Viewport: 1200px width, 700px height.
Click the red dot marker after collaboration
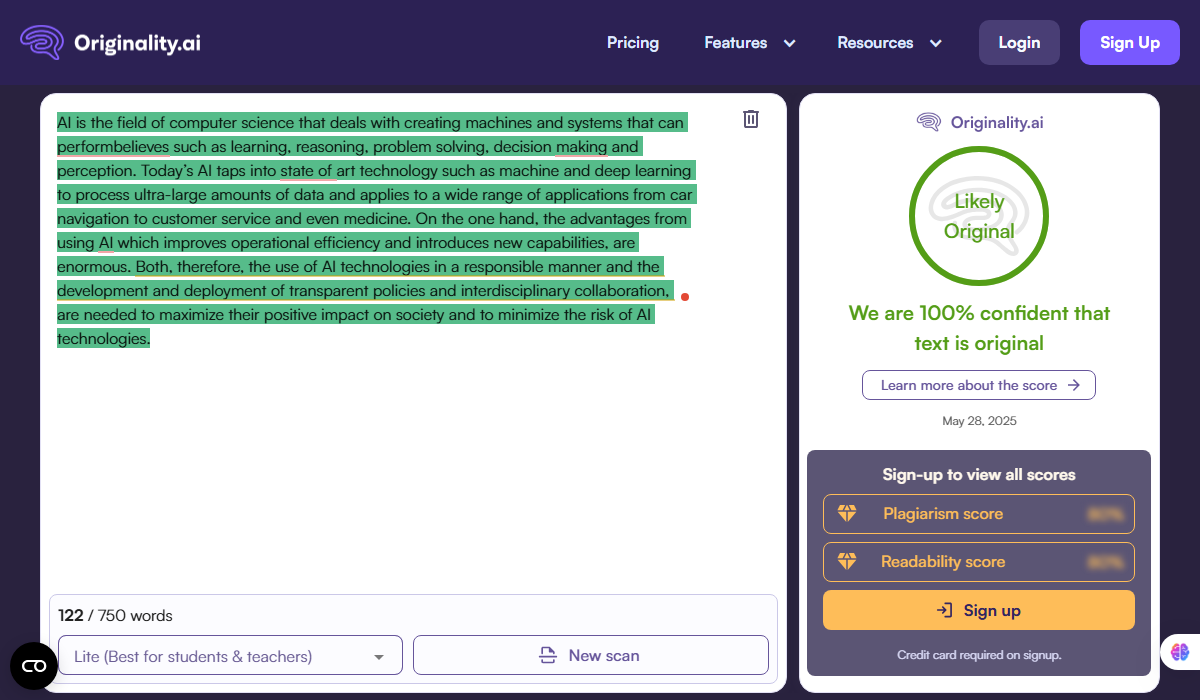coord(684,296)
